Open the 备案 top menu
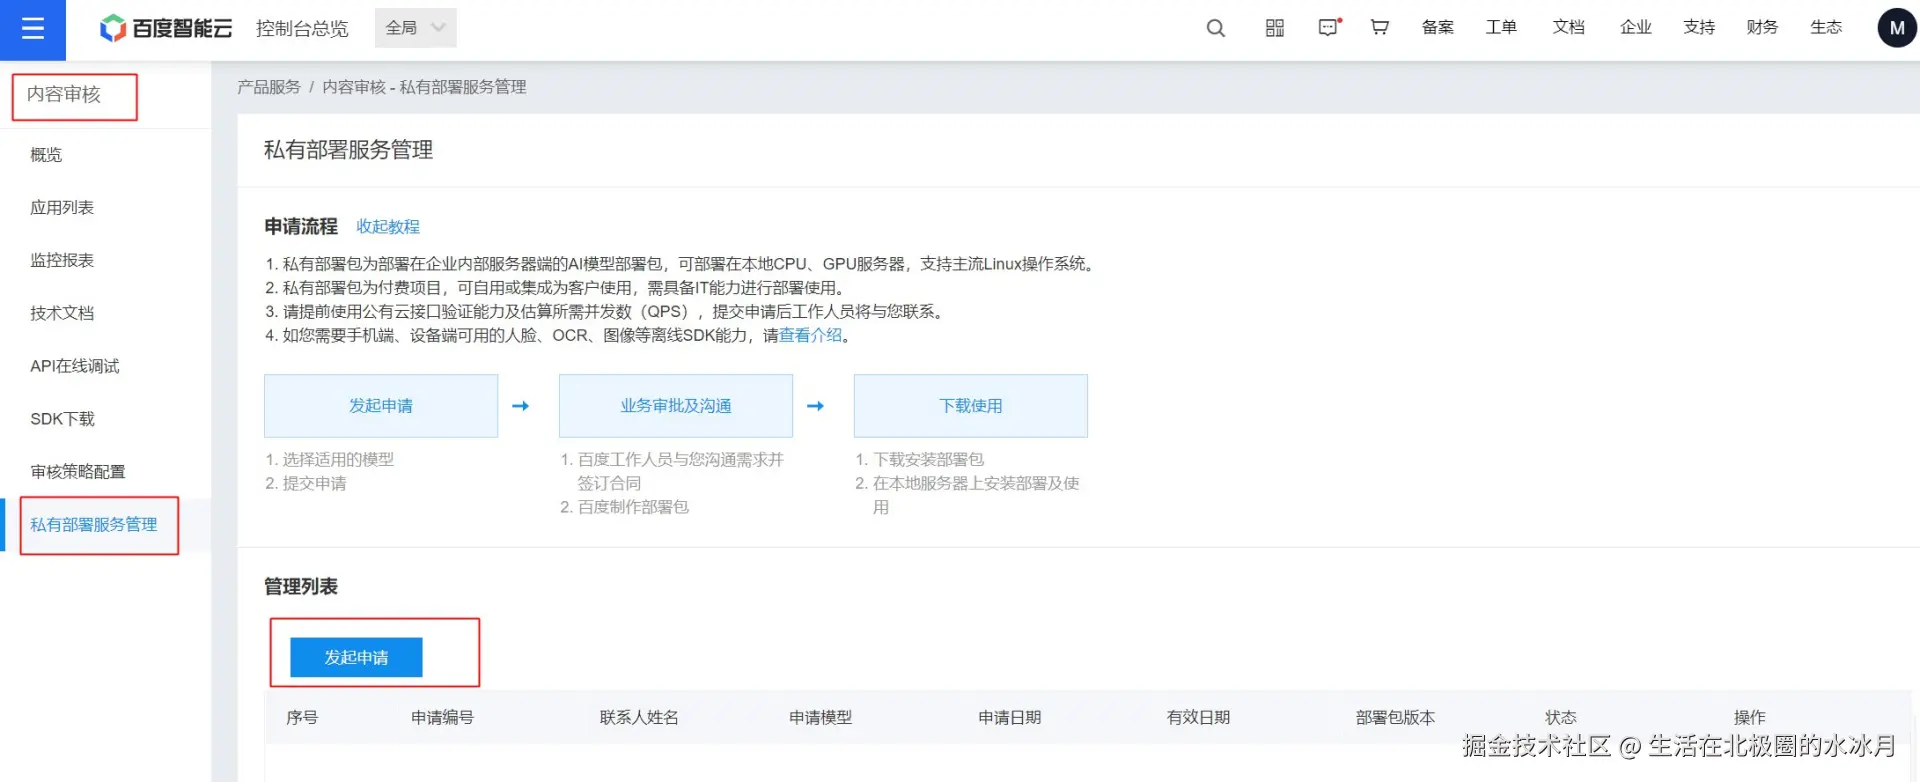The image size is (1920, 782). tap(1438, 28)
